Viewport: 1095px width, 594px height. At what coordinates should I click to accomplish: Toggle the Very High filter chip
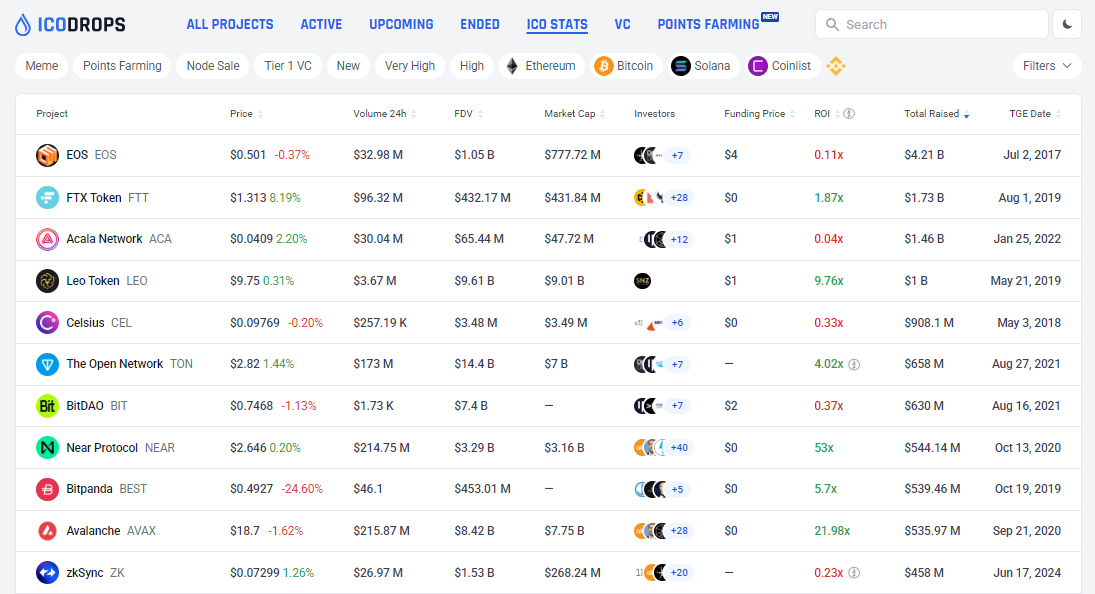[410, 66]
